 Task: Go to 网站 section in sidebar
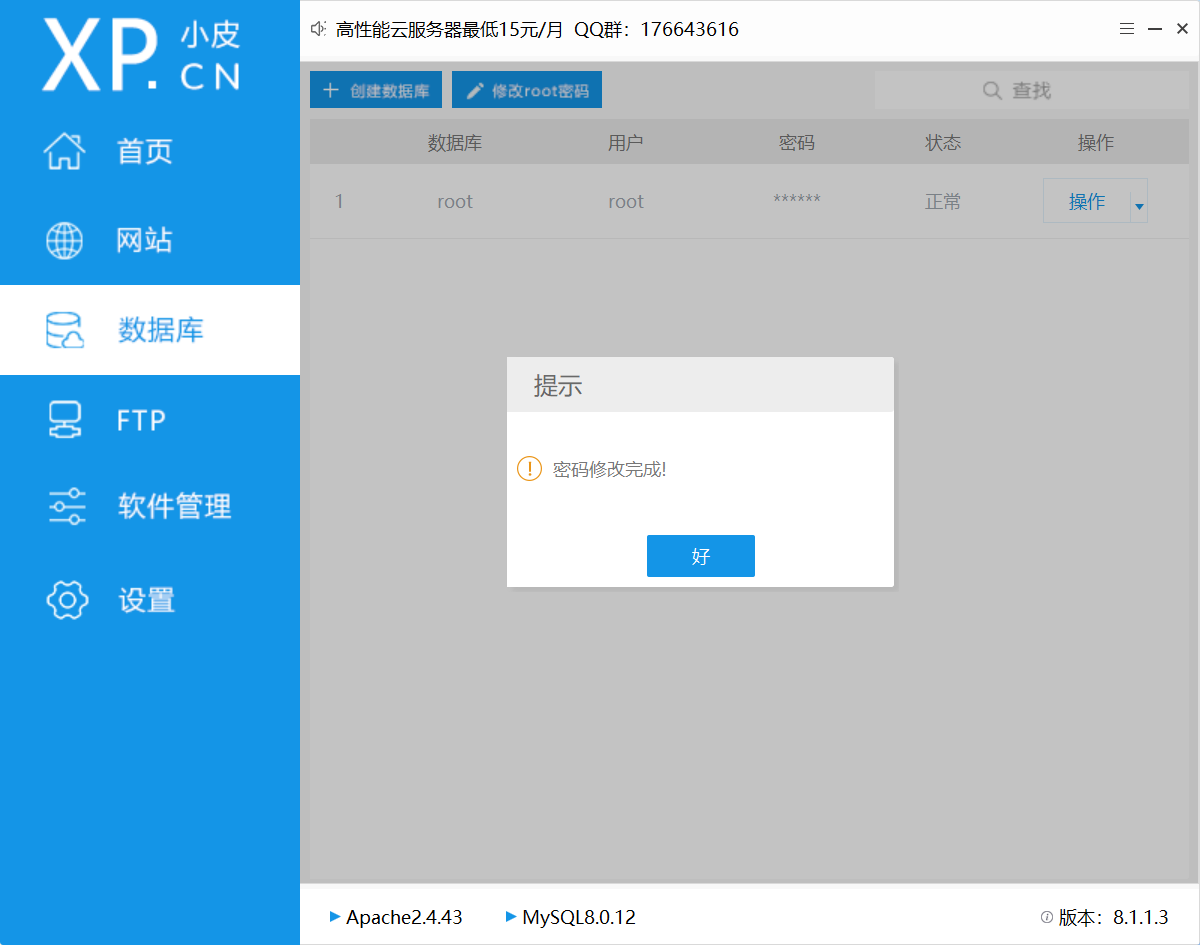tap(150, 241)
